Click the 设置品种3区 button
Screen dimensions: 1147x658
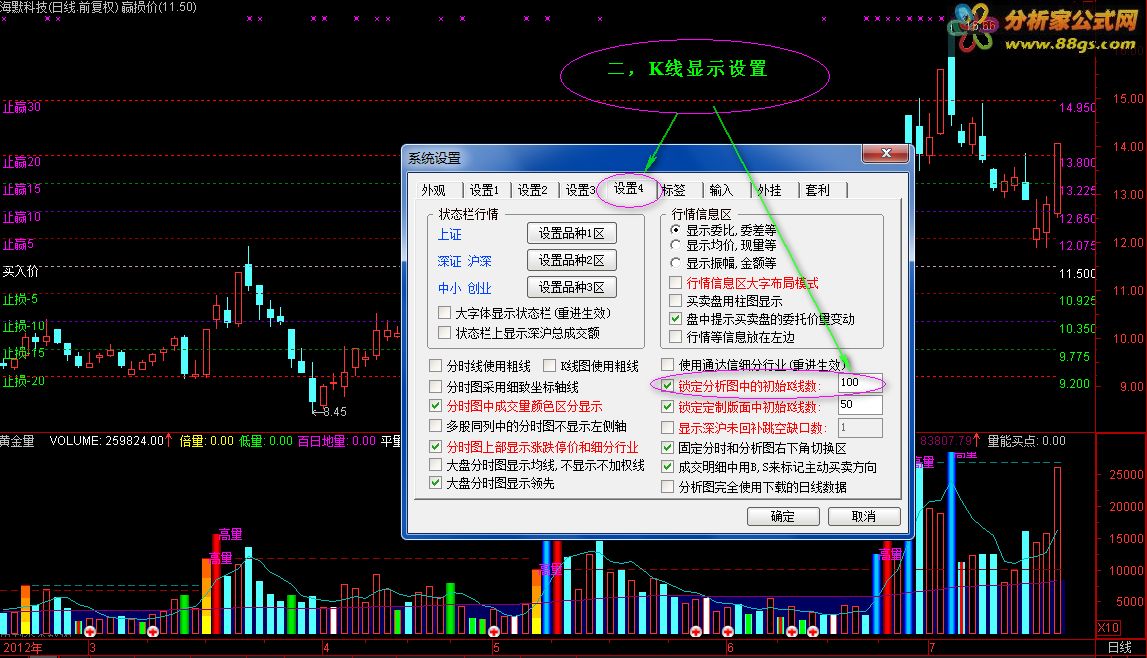572,287
